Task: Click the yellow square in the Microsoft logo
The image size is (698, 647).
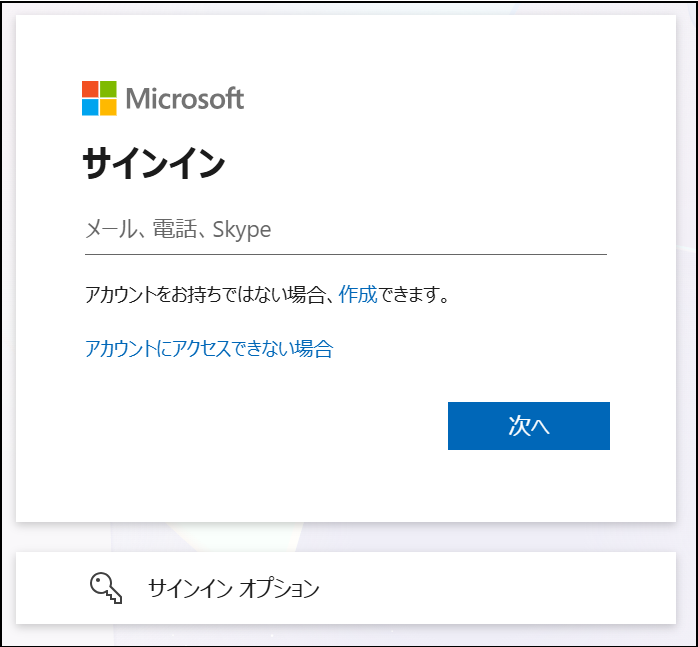Action: pos(108,107)
